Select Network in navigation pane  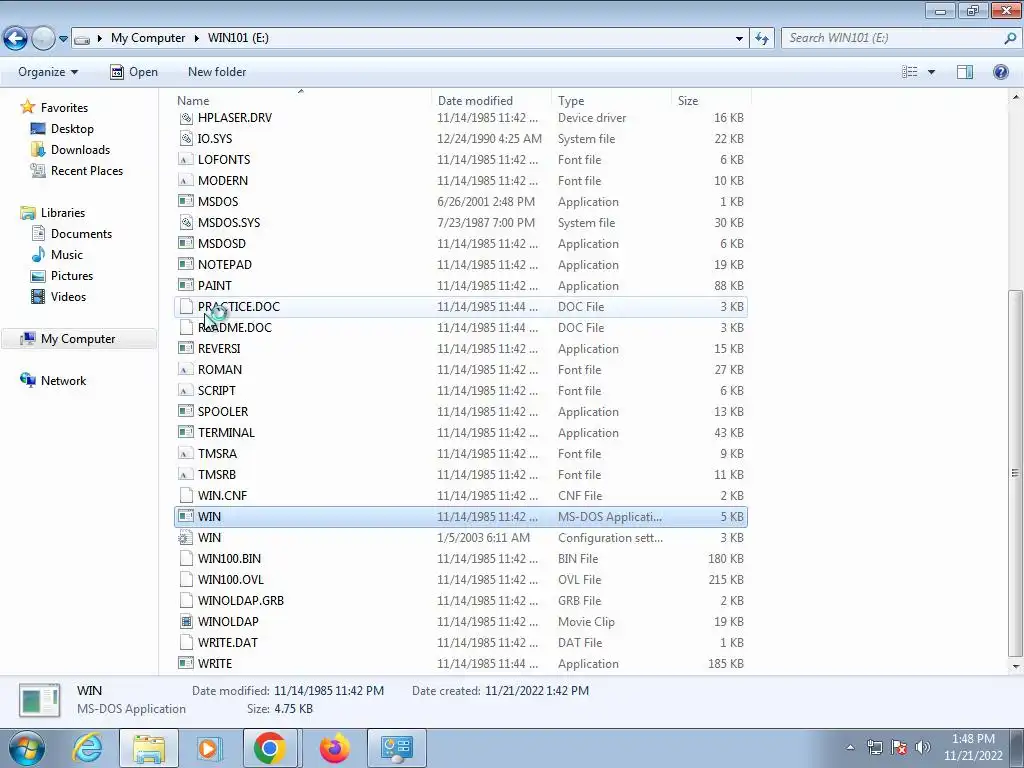click(63, 381)
